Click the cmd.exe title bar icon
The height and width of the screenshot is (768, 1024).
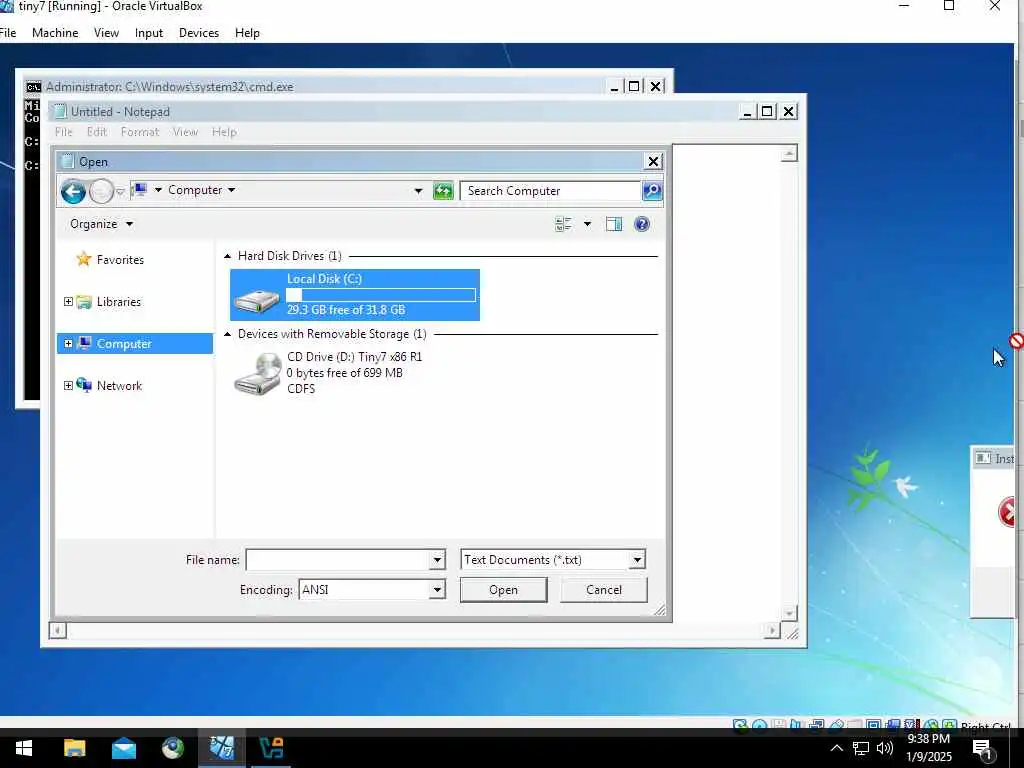click(33, 87)
